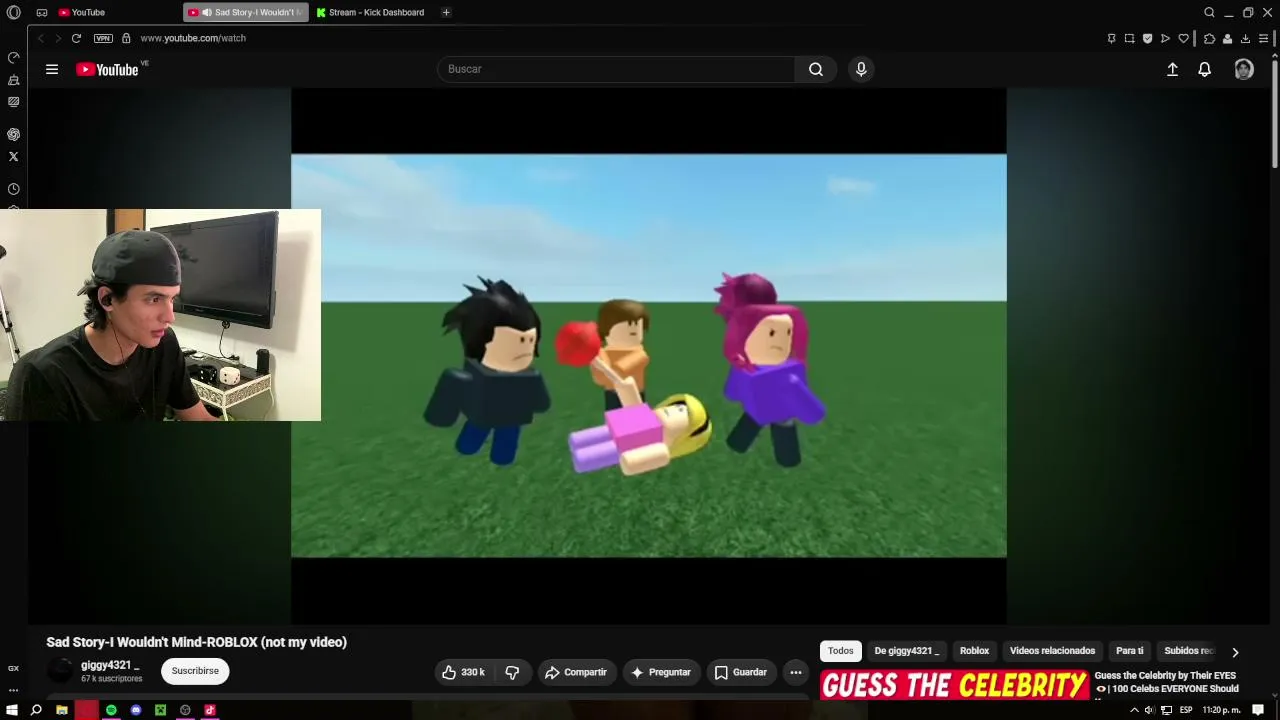Screen dimensions: 1280x720
Task: Open X (Twitter) in sidebar
Action: coord(13,156)
